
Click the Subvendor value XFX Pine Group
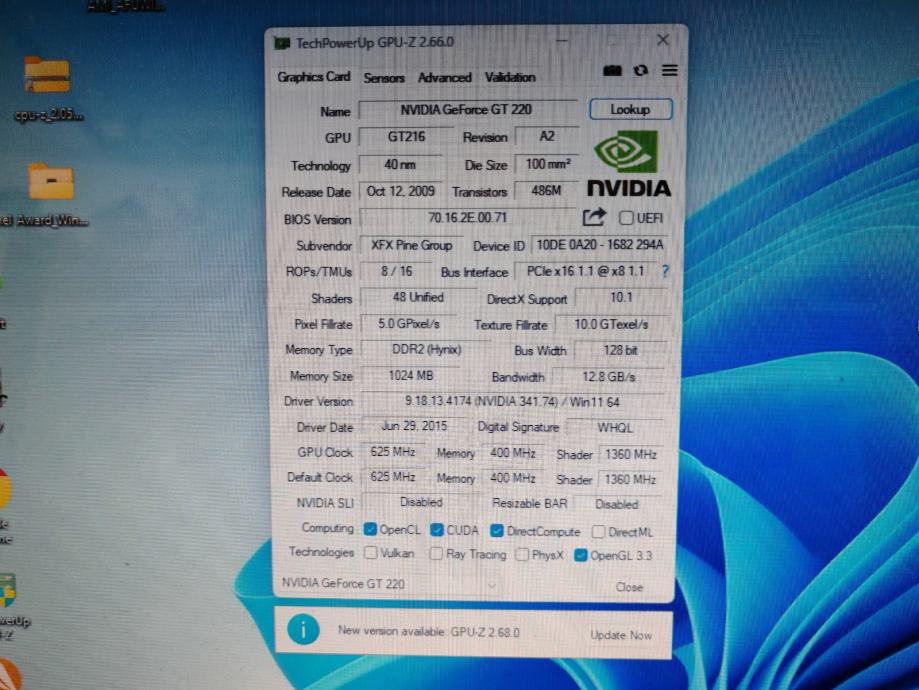click(x=411, y=245)
